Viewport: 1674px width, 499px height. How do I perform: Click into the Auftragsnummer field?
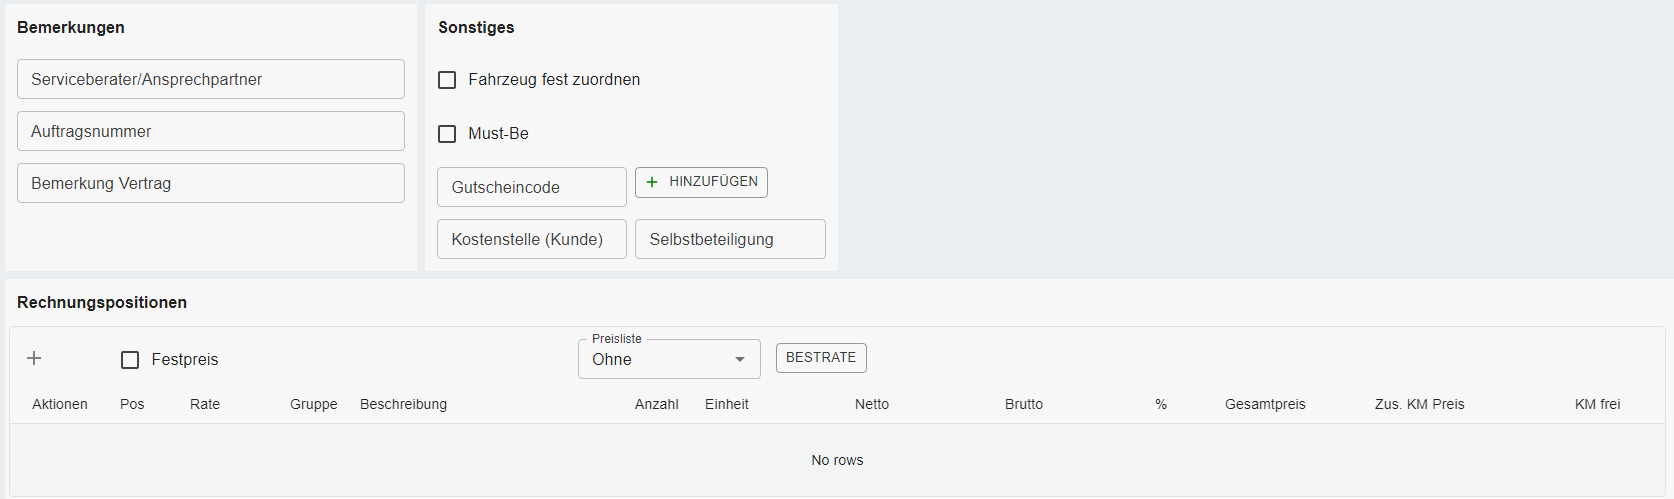(210, 131)
